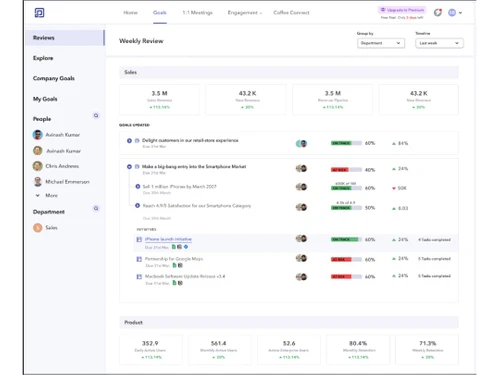
Task: Click the owner avatars on Make a big-bang entry row
Action: 301,169
